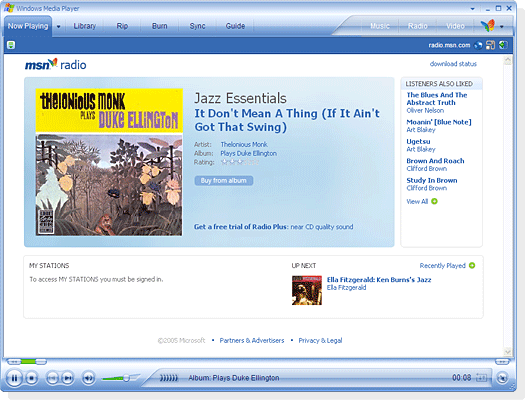Image resolution: width=525 pixels, height=400 pixels.
Task: Click the green Recently Played arrow icon
Action: pyautogui.click(x=472, y=265)
